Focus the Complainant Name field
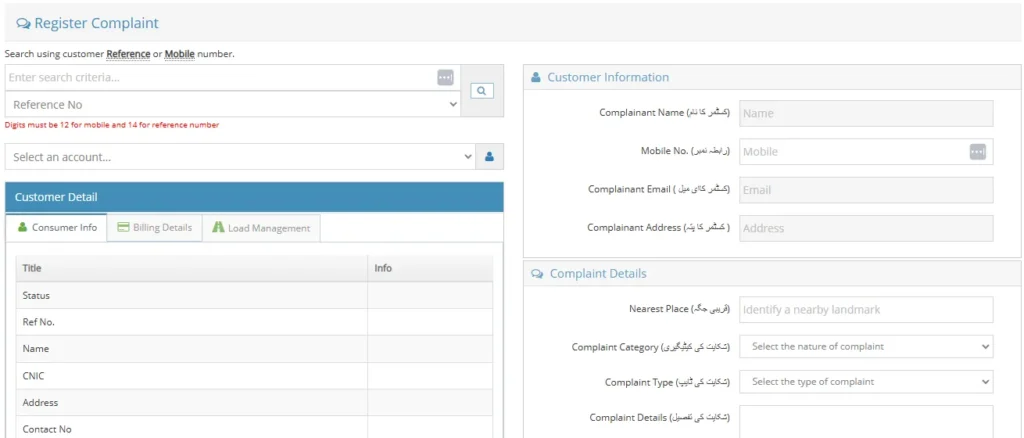This screenshot has width=1024, height=438. click(x=866, y=113)
